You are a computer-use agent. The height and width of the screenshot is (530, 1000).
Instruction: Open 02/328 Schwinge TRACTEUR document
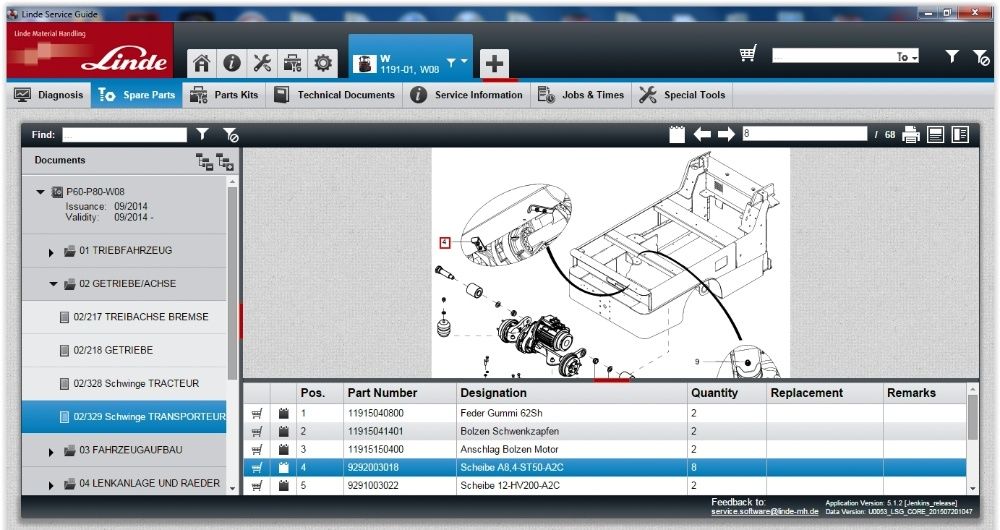tap(124, 383)
